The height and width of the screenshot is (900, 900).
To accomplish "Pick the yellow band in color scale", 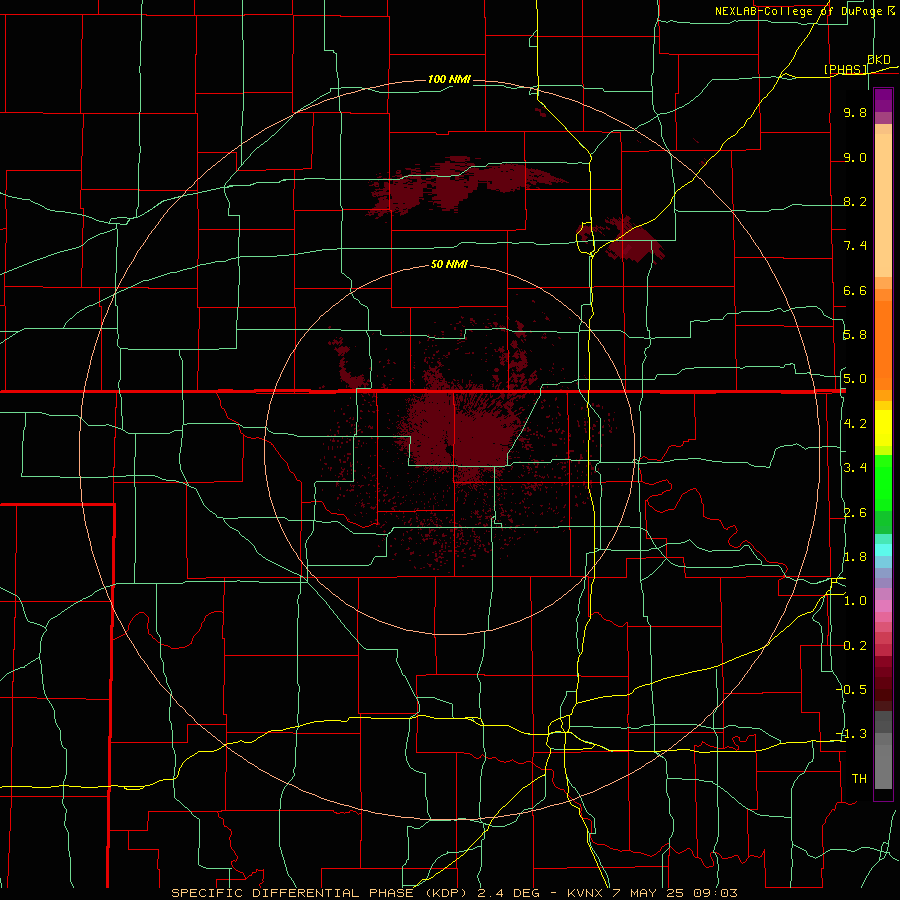I will pos(883,428).
